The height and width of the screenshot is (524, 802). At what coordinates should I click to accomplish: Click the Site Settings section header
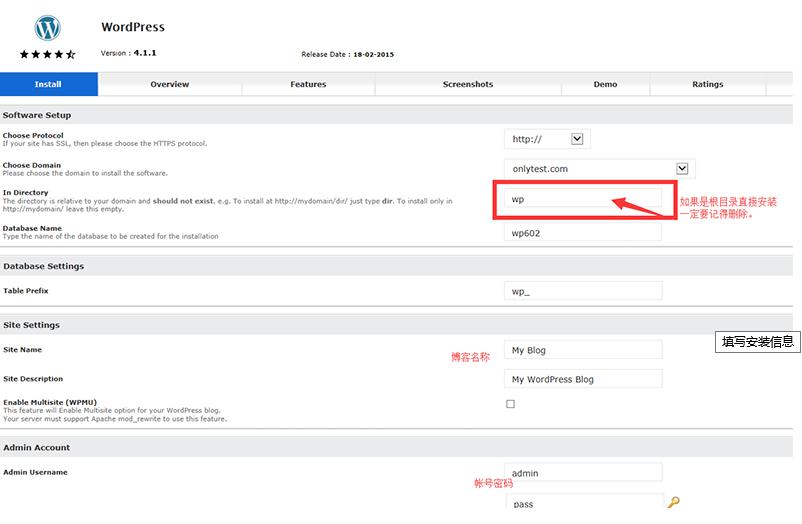tap(396, 325)
